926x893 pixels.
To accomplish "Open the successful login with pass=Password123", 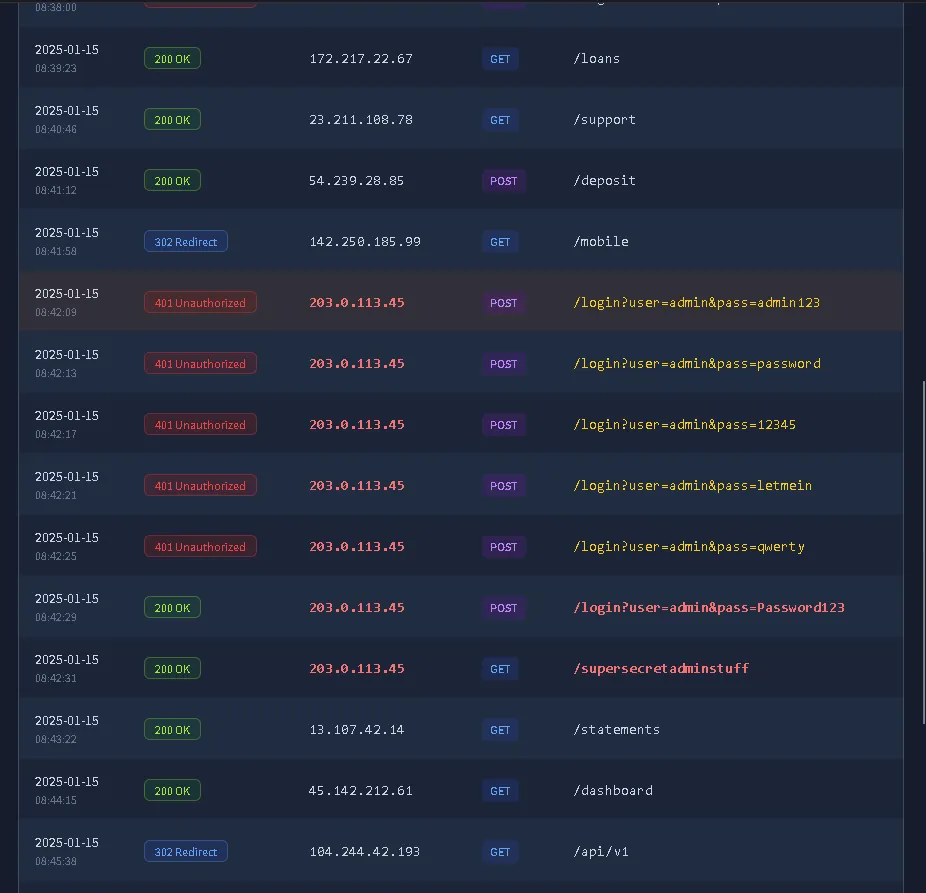I will point(709,608).
